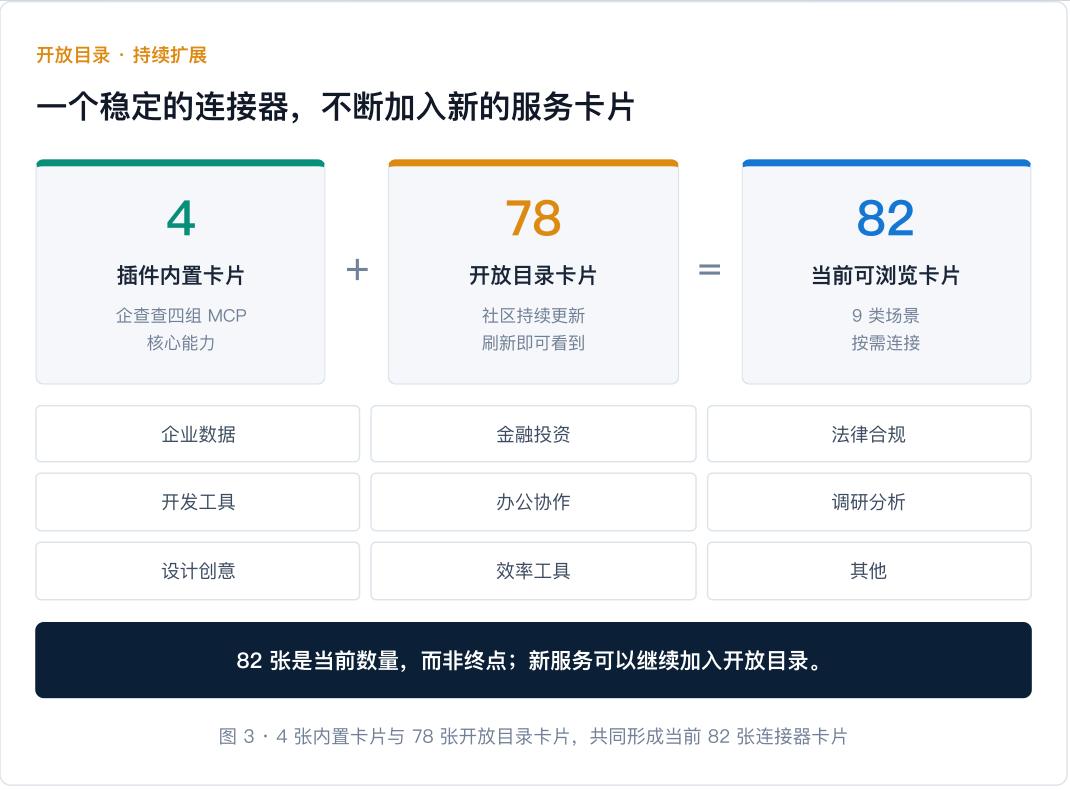Viewport: 1070px width, 790px height.
Task: Click the 一个稳定的连接器 main headline
Action: 335,107
